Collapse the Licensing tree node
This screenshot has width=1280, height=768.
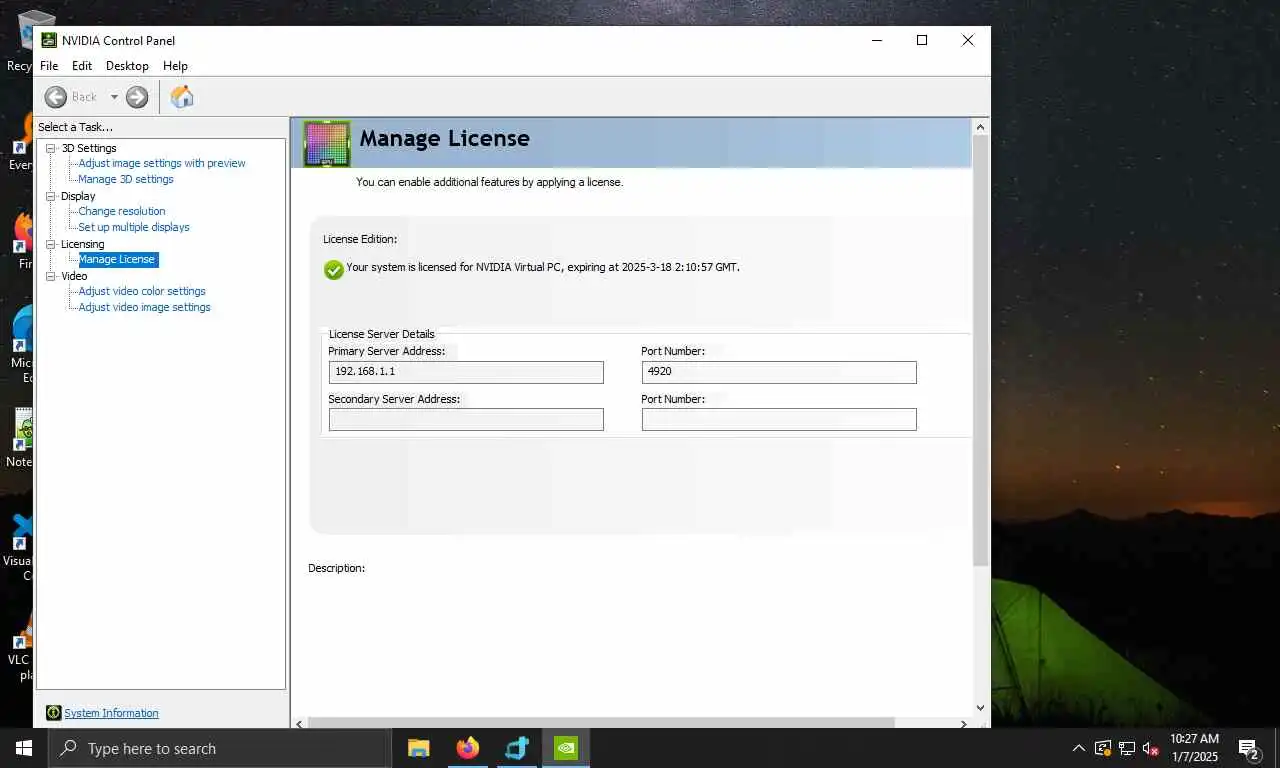click(x=51, y=244)
